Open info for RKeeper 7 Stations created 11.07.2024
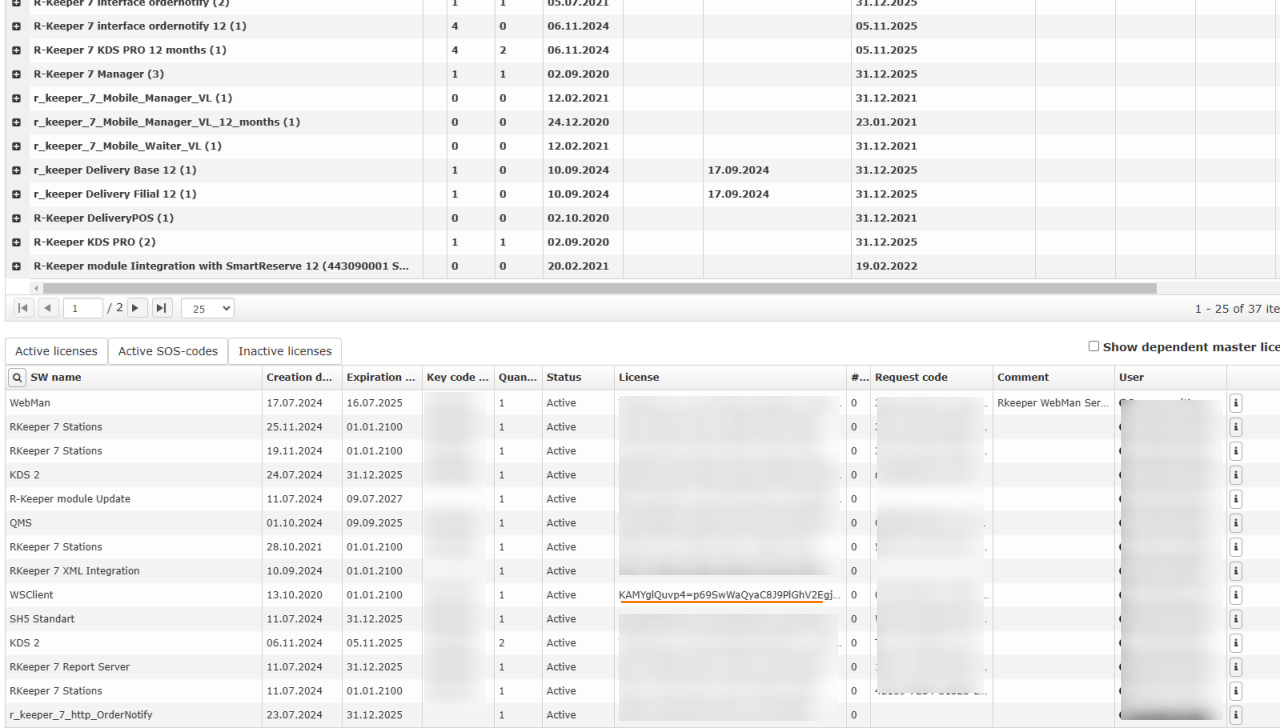This screenshot has height=728, width=1280. click(x=1236, y=691)
